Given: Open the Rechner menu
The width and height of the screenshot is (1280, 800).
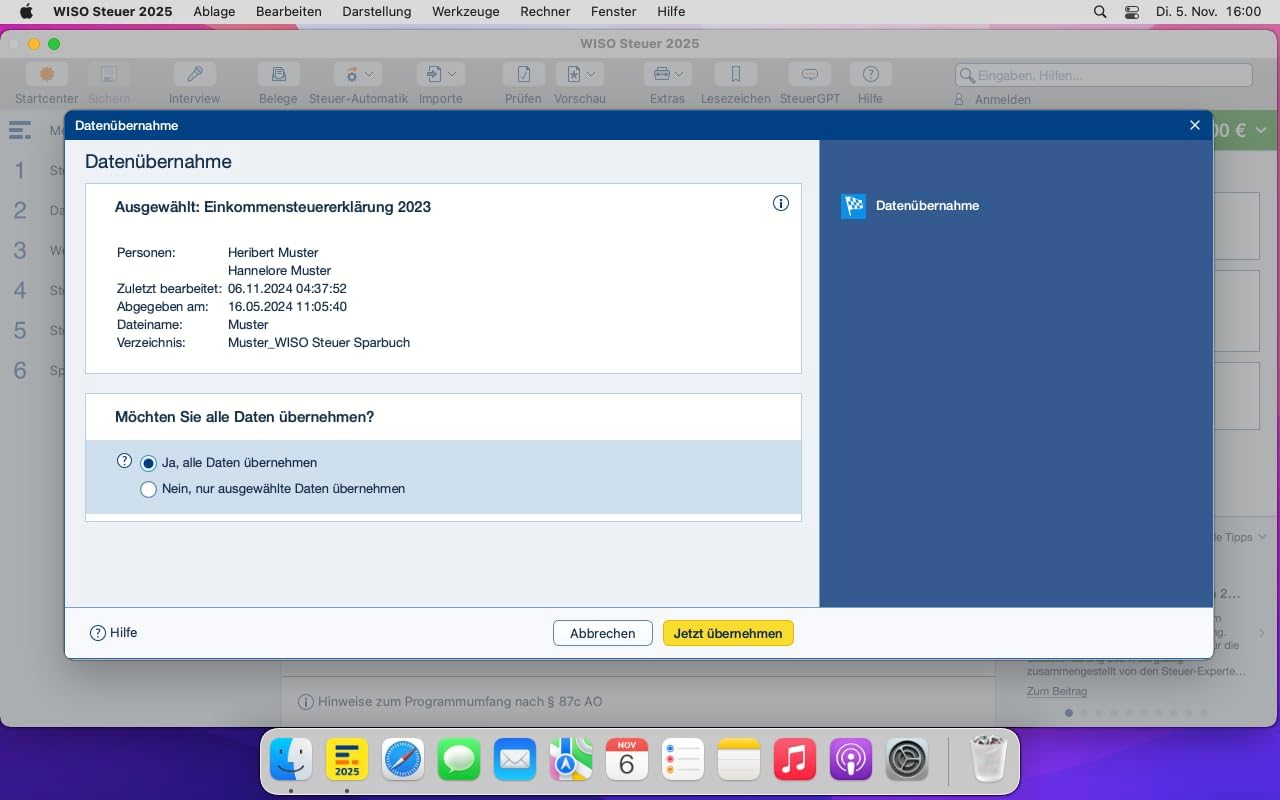Looking at the screenshot, I should [x=545, y=12].
